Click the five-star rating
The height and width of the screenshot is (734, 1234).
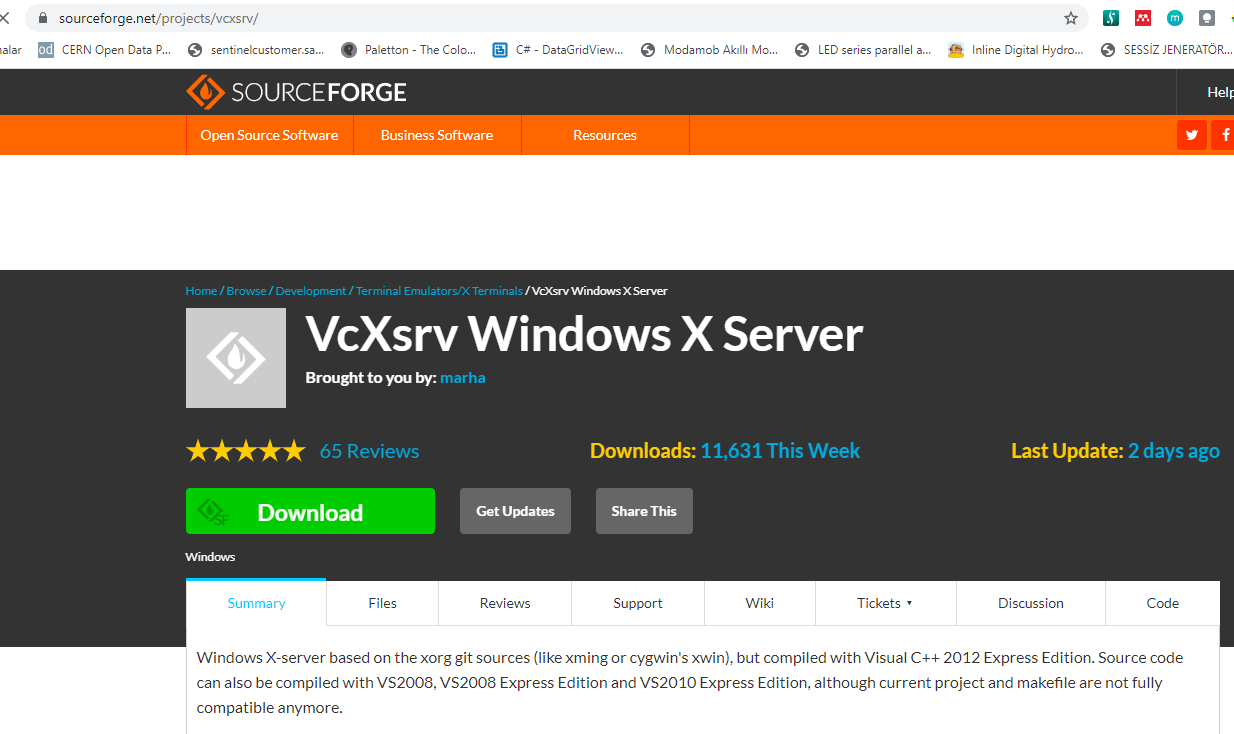pos(245,451)
